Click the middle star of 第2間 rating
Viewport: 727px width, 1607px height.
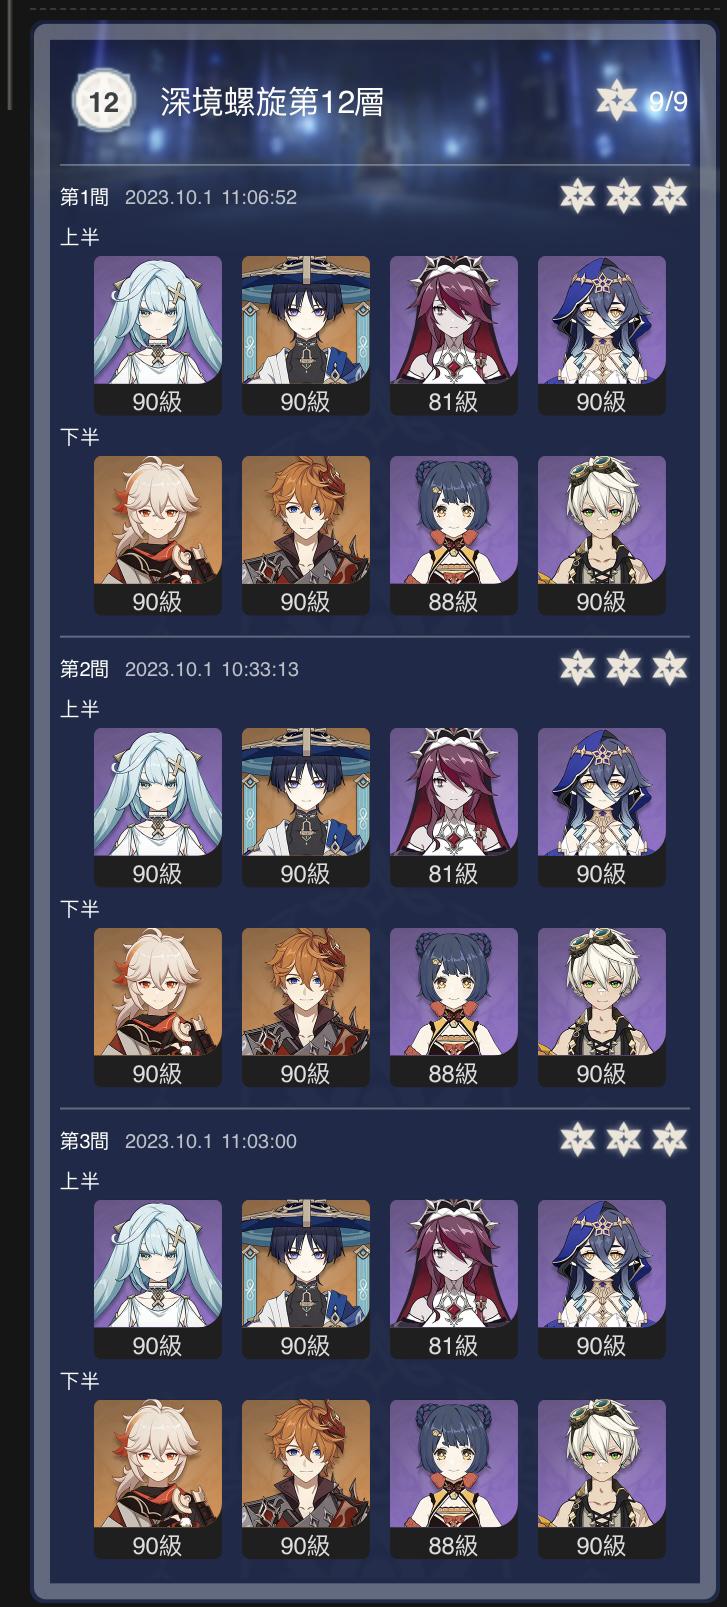(x=623, y=667)
